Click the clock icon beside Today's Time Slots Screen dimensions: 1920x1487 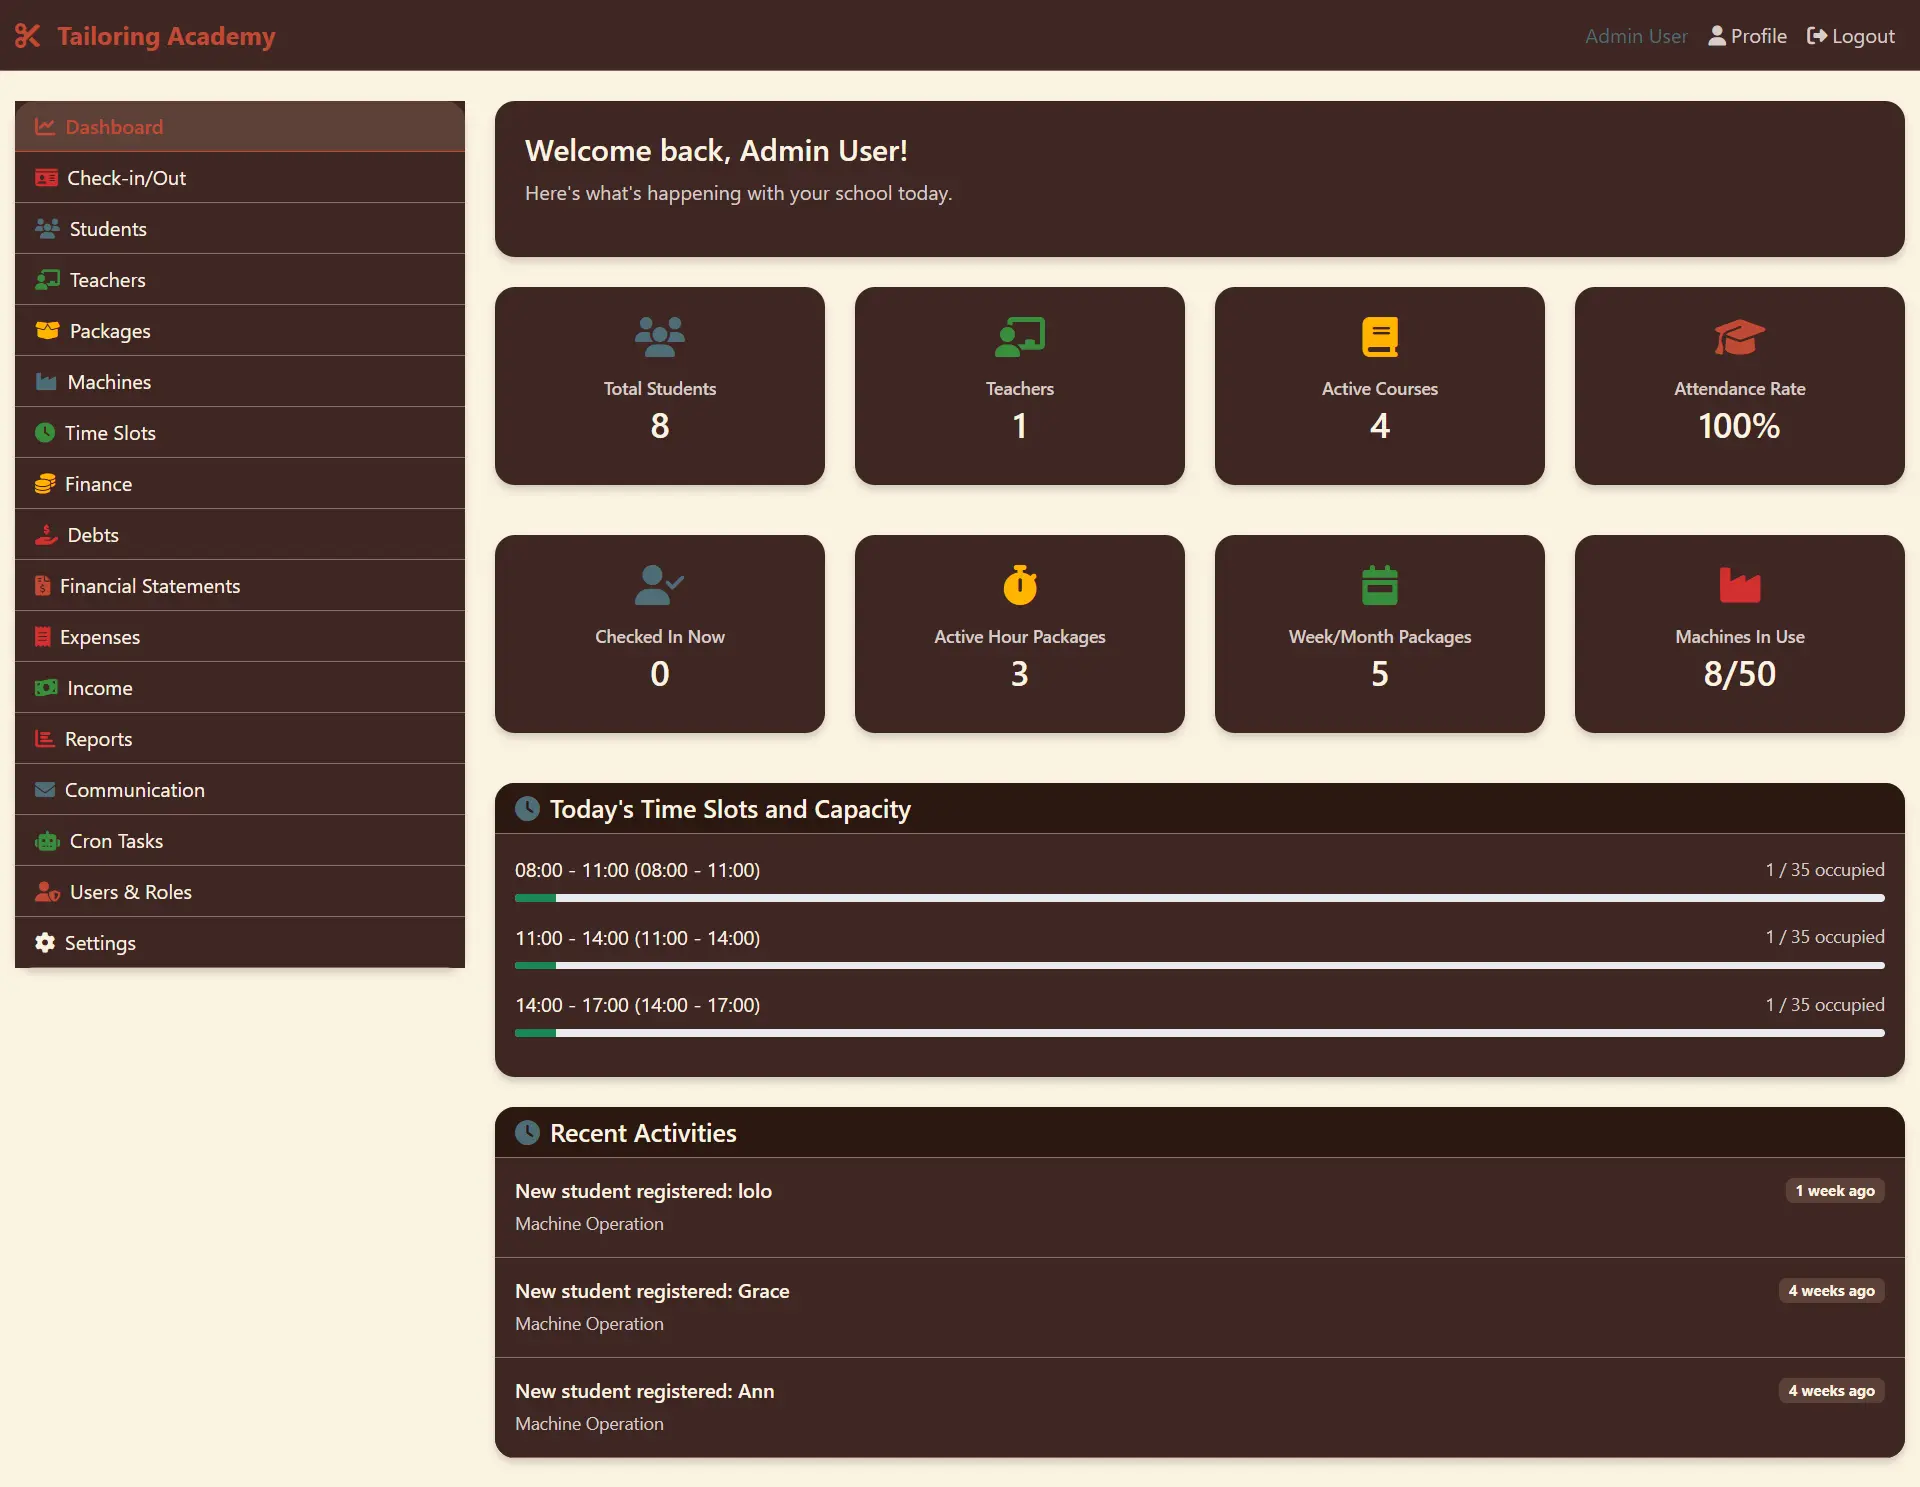[527, 809]
